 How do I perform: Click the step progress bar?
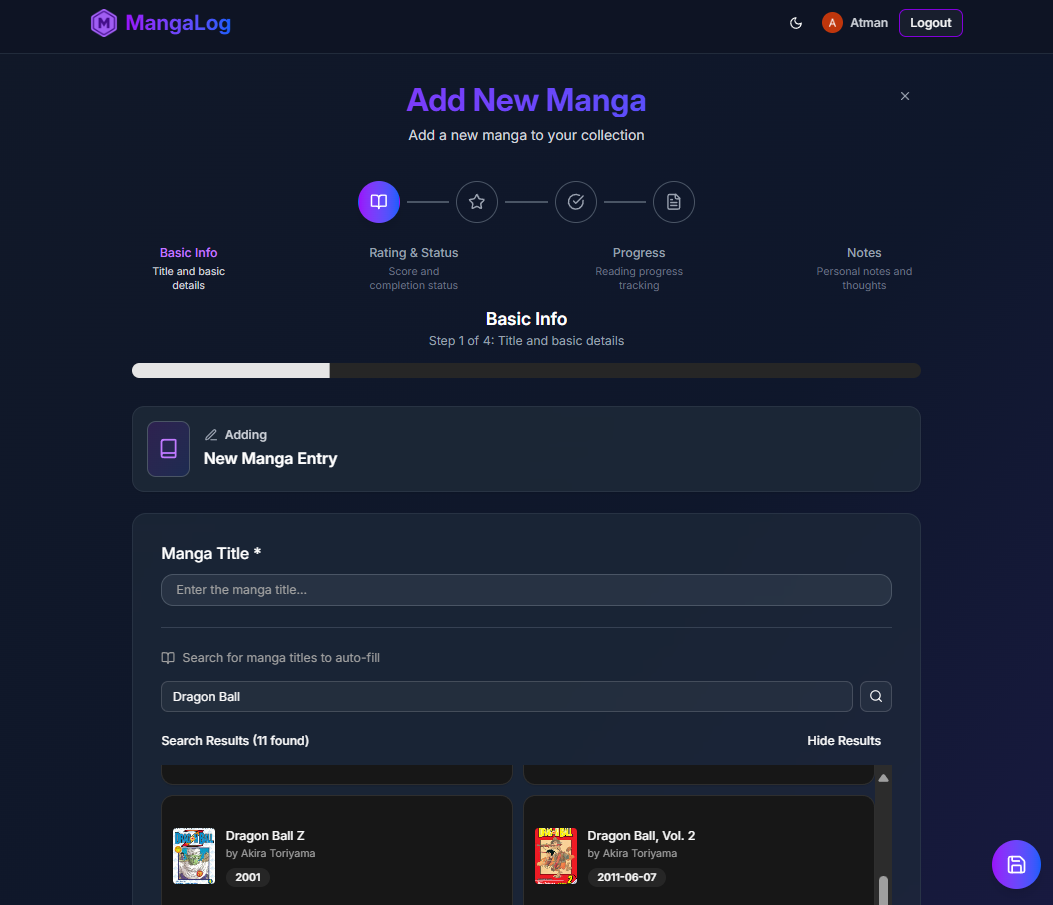click(526, 371)
